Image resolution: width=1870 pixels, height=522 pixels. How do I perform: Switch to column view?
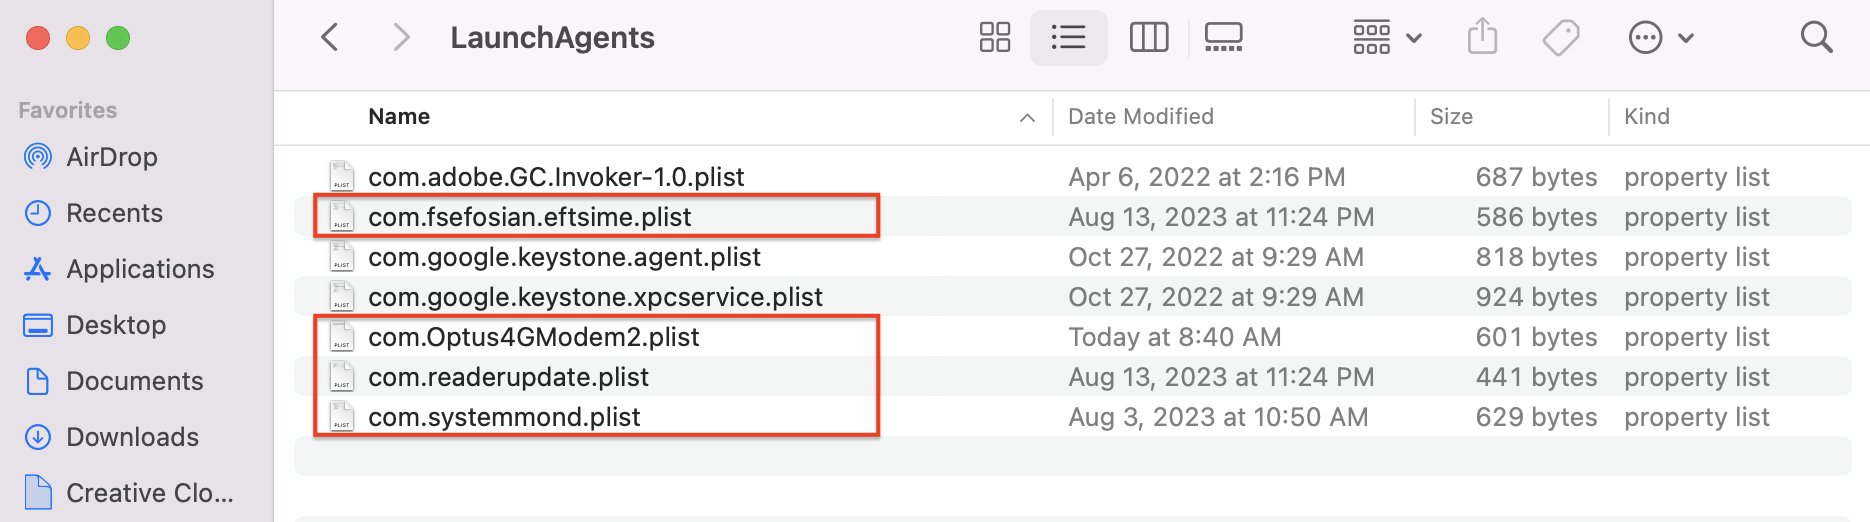[x=1148, y=38]
